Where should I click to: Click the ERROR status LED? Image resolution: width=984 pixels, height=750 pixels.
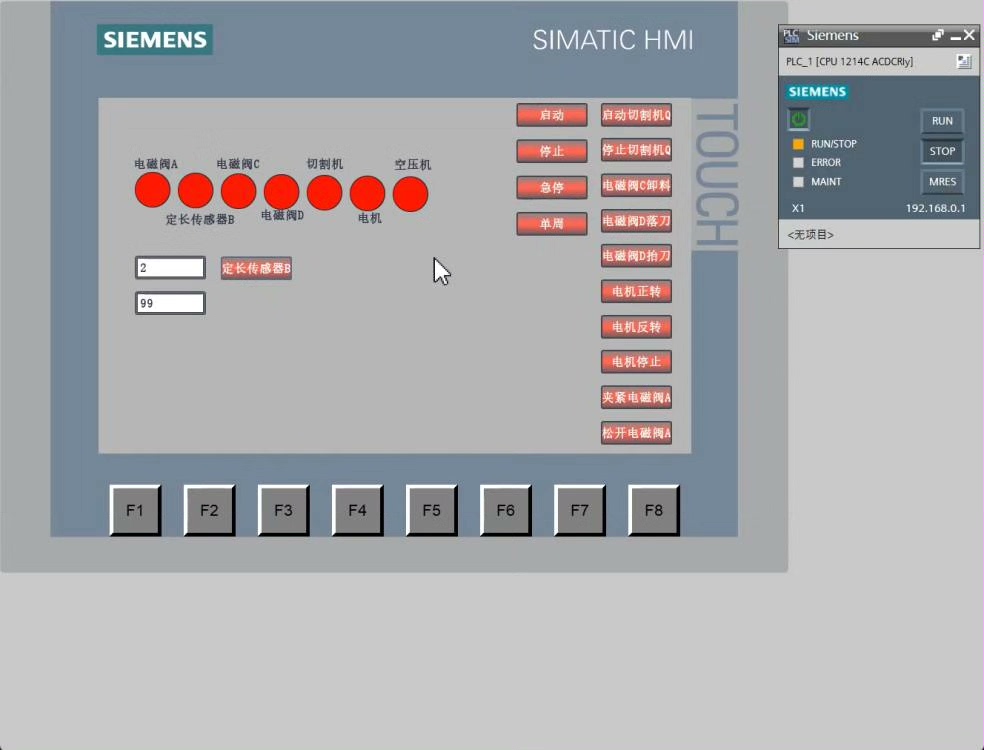798,163
